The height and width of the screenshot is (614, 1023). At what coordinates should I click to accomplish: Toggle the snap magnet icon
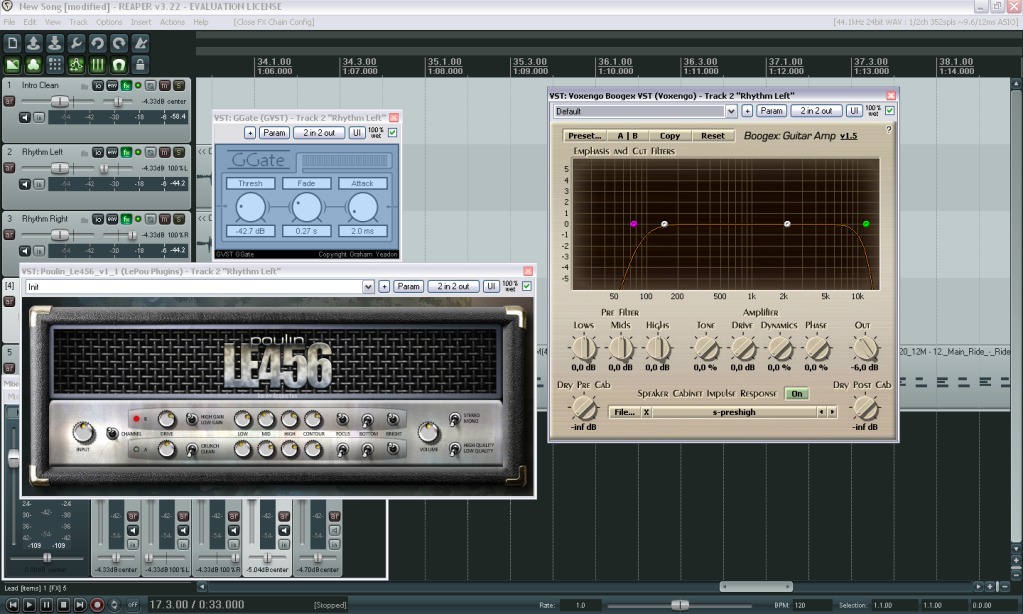tap(119, 65)
